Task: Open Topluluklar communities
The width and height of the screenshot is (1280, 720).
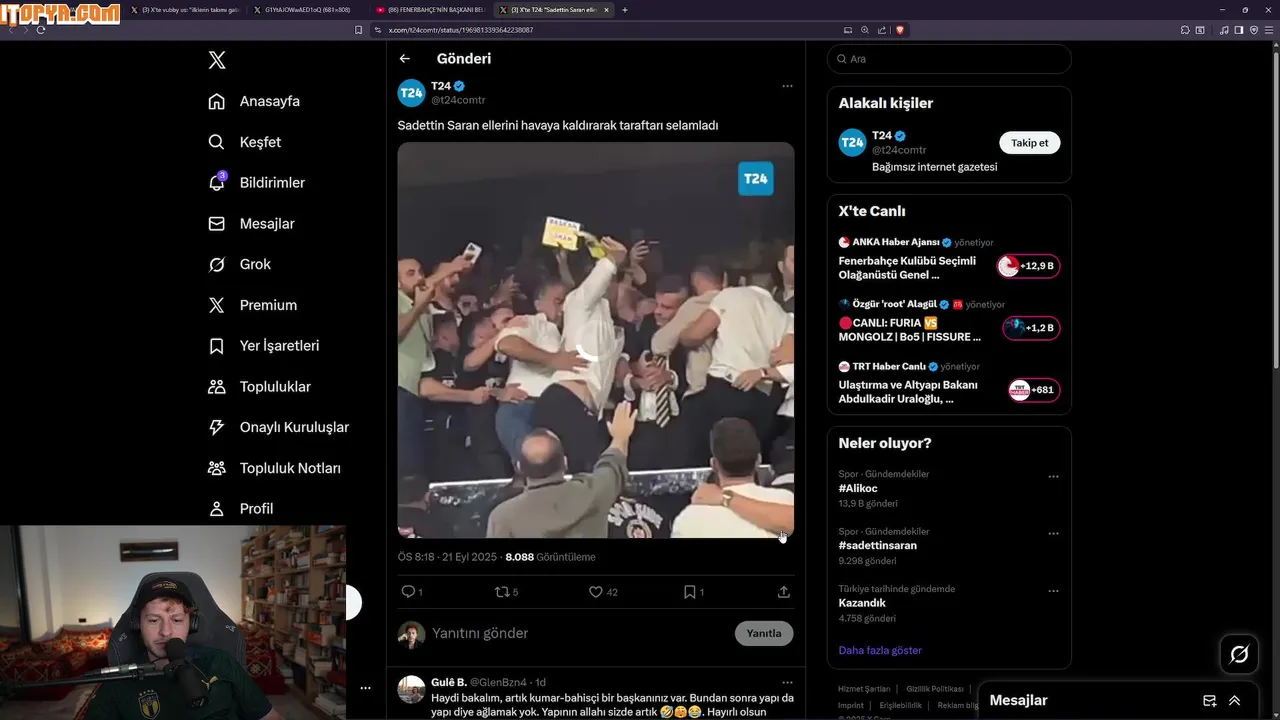Action: coord(260,387)
